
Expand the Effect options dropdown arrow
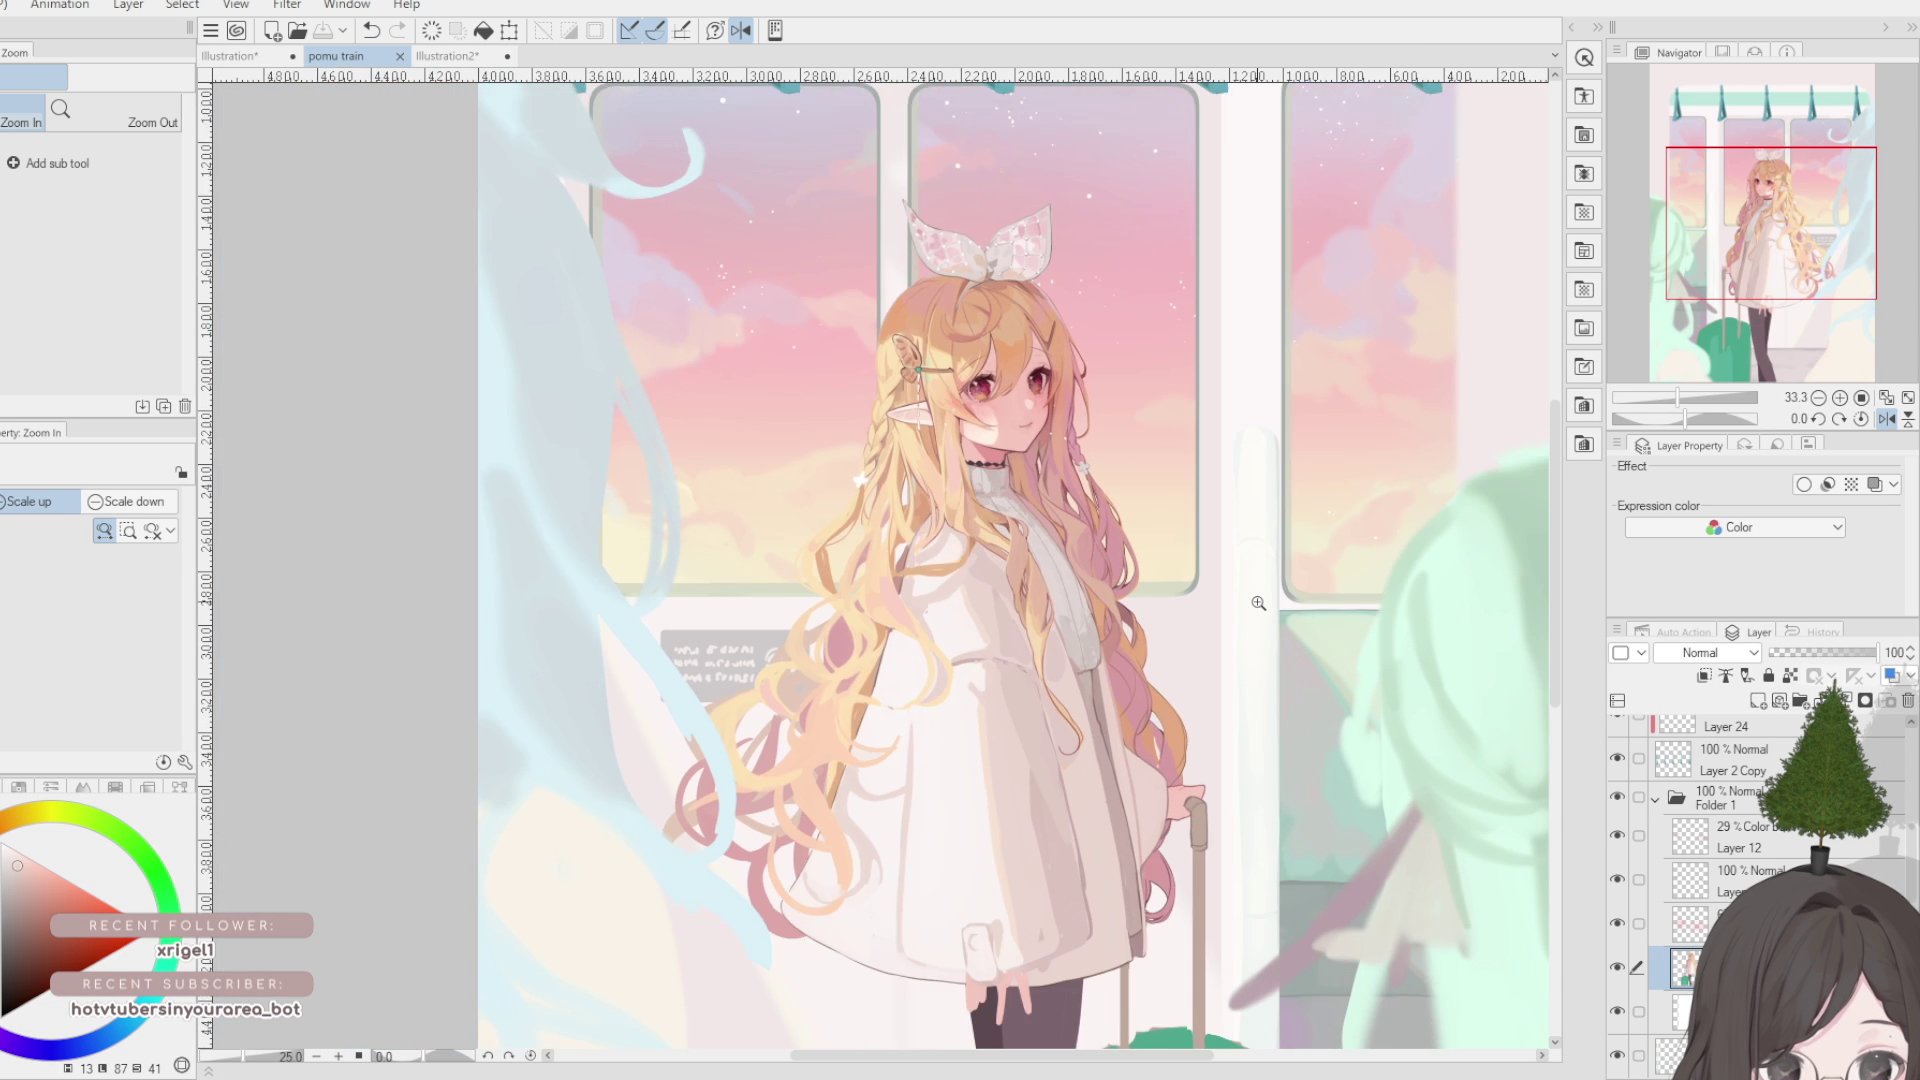pos(1894,484)
